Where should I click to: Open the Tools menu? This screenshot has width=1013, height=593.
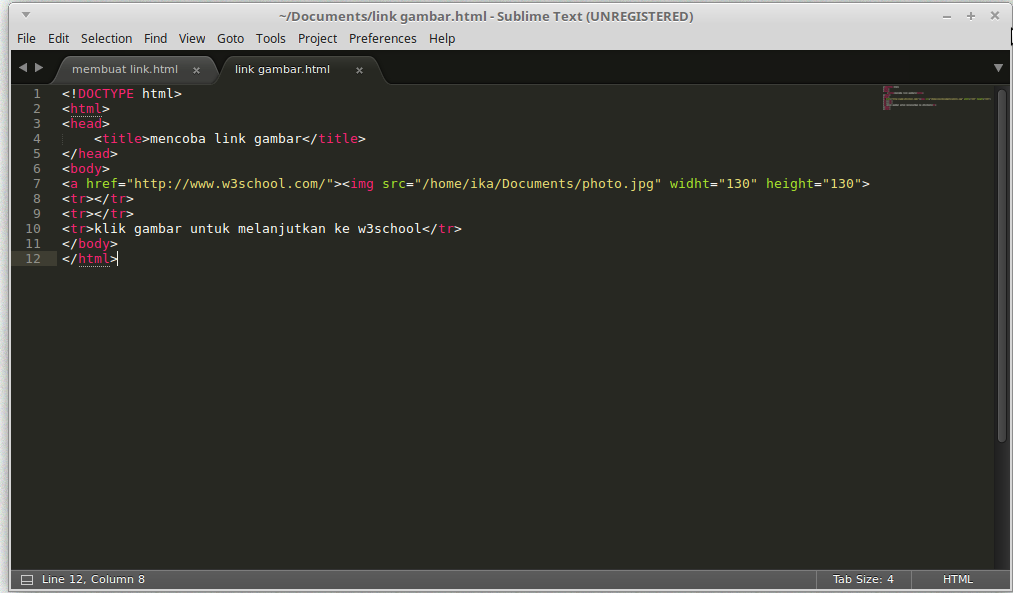click(x=271, y=39)
